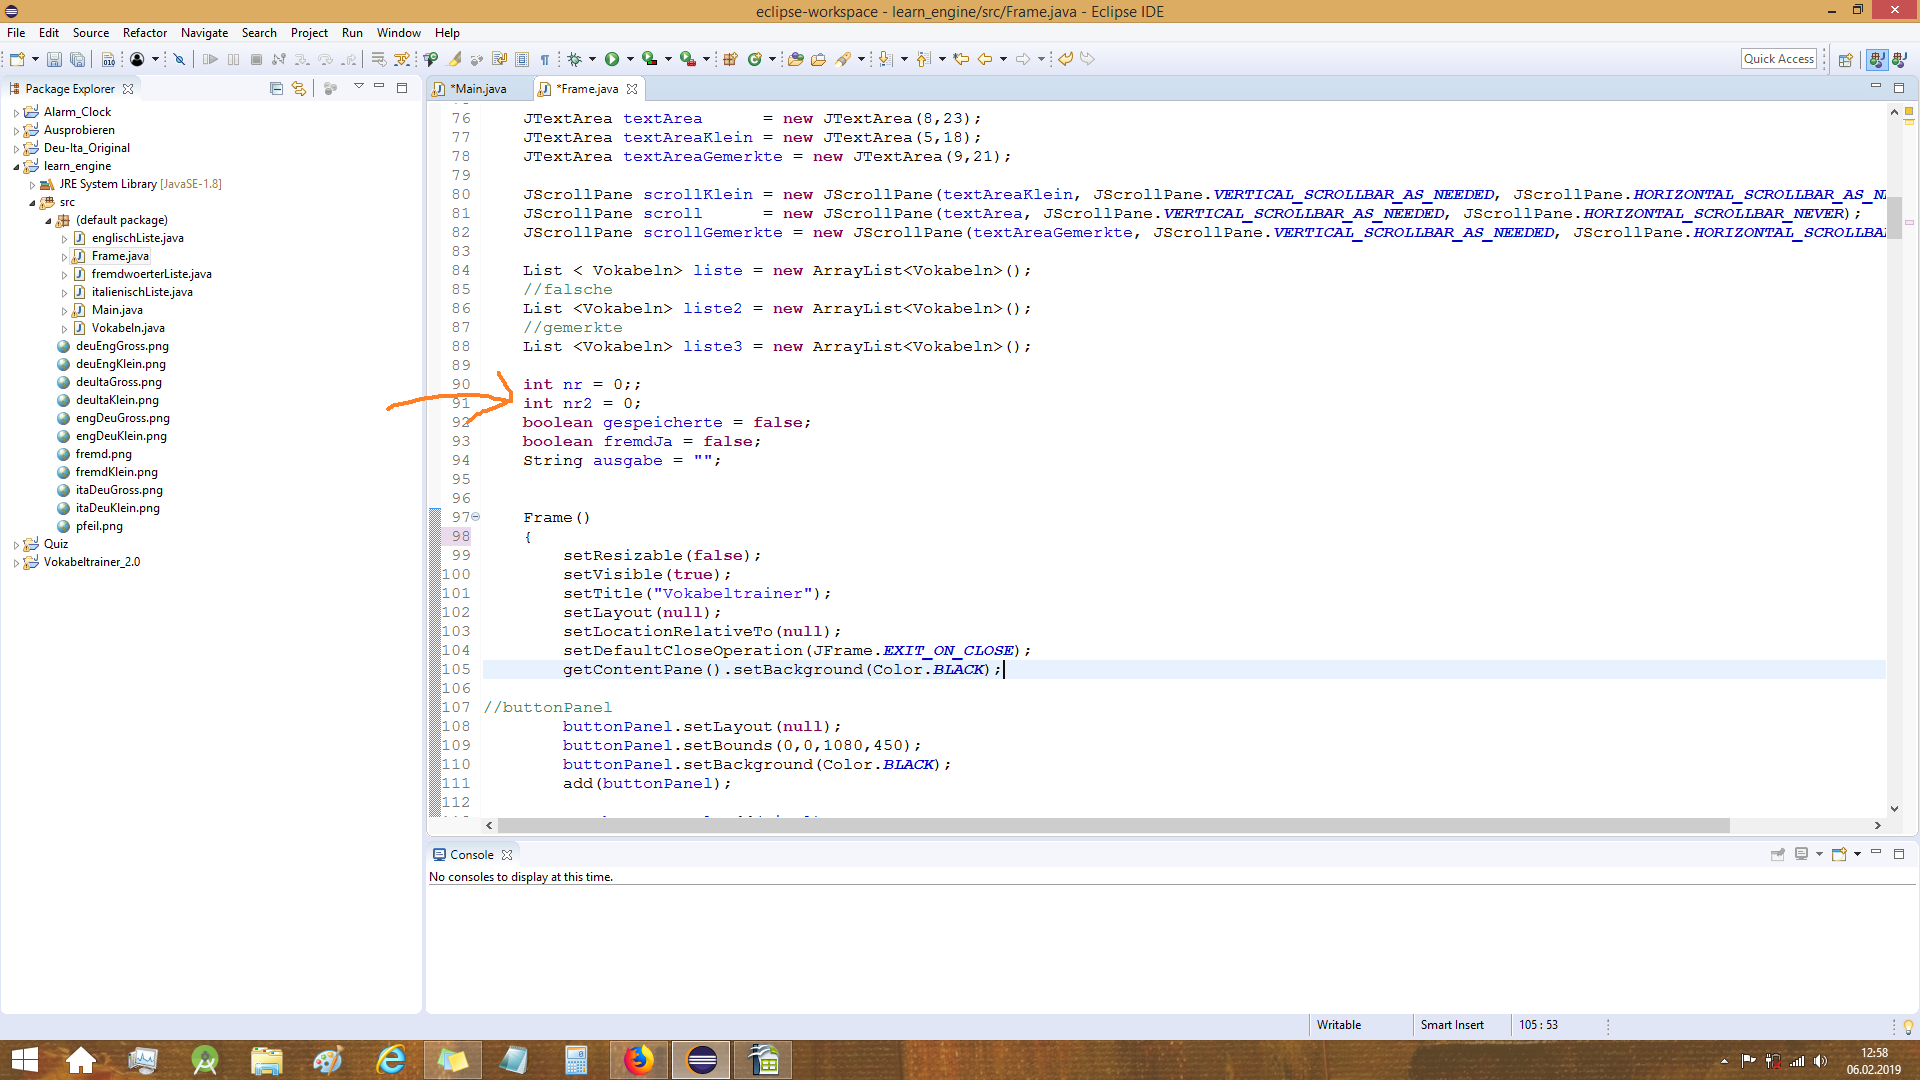1920x1080 pixels.
Task: Toggle Link with Editor in Package Explorer
Action: (x=298, y=88)
